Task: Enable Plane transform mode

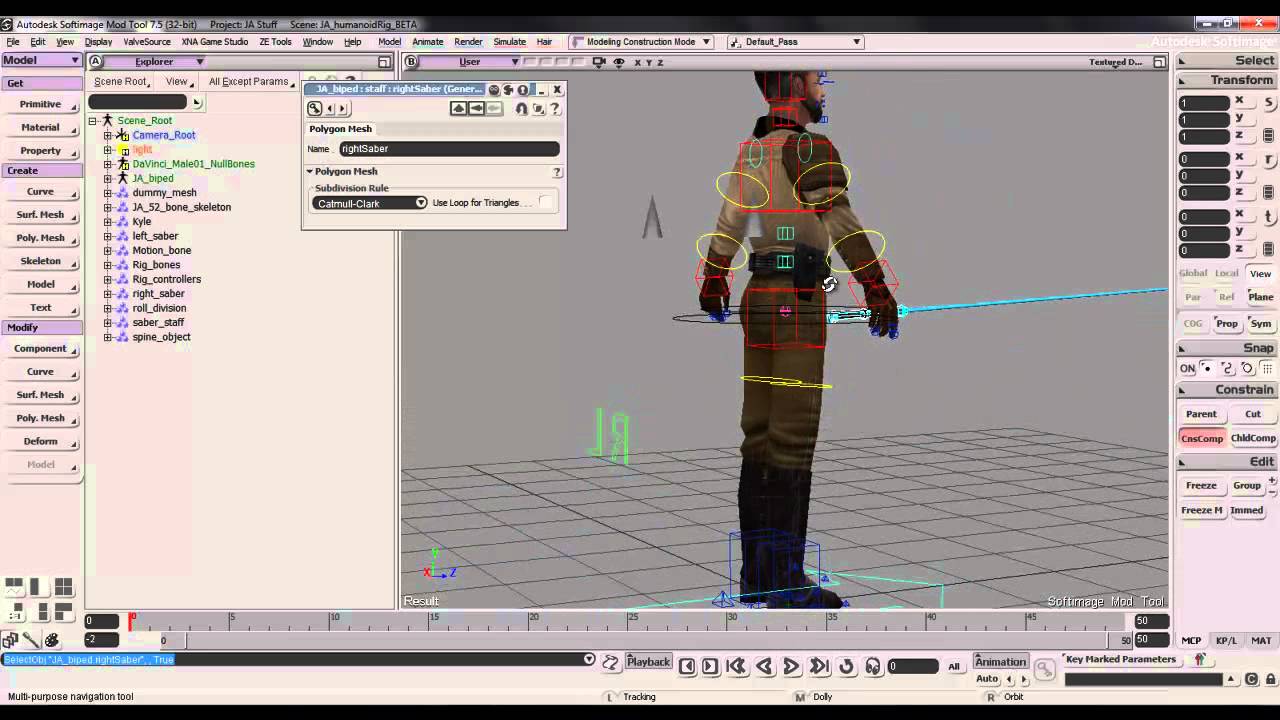Action: tap(1260, 297)
